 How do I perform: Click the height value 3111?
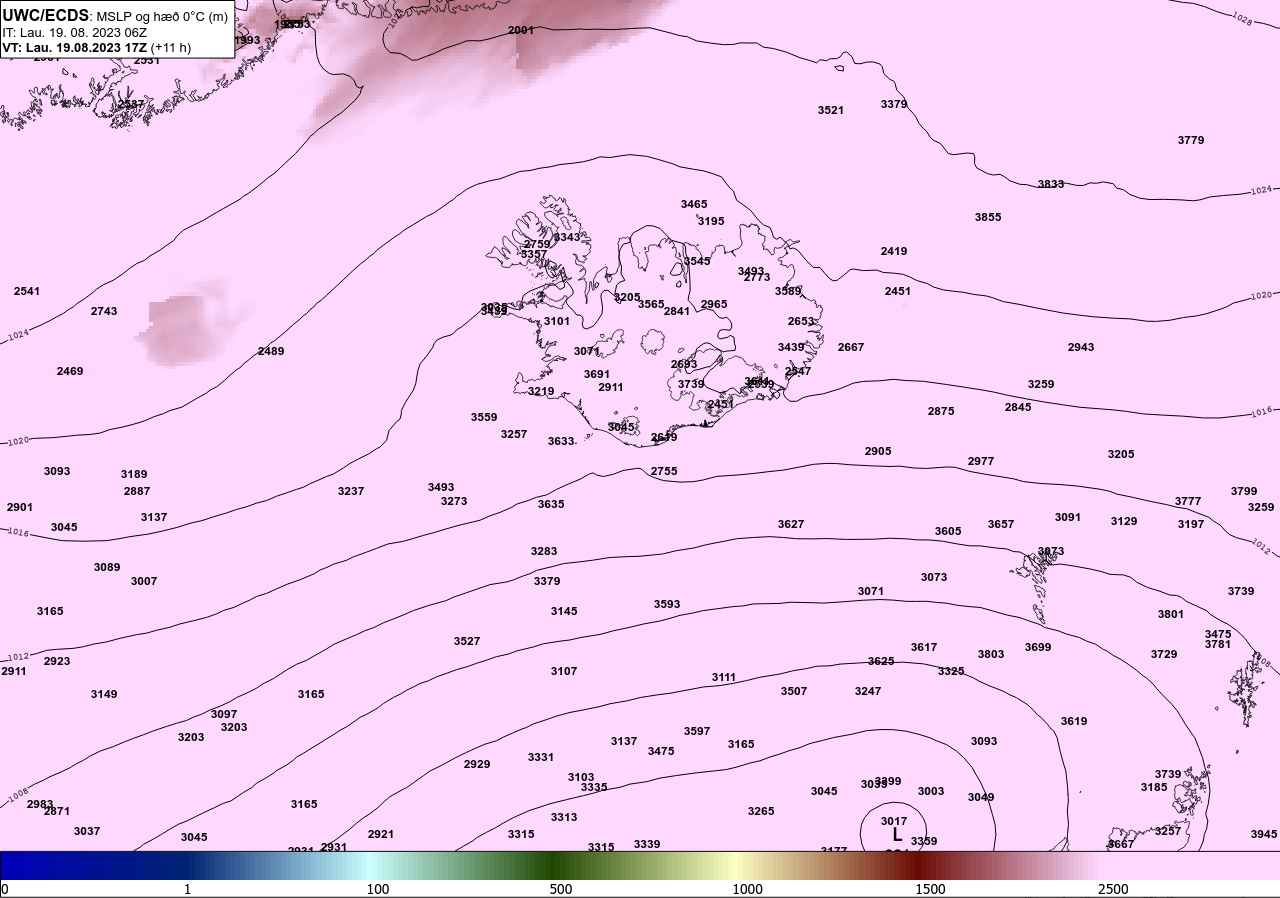724,677
